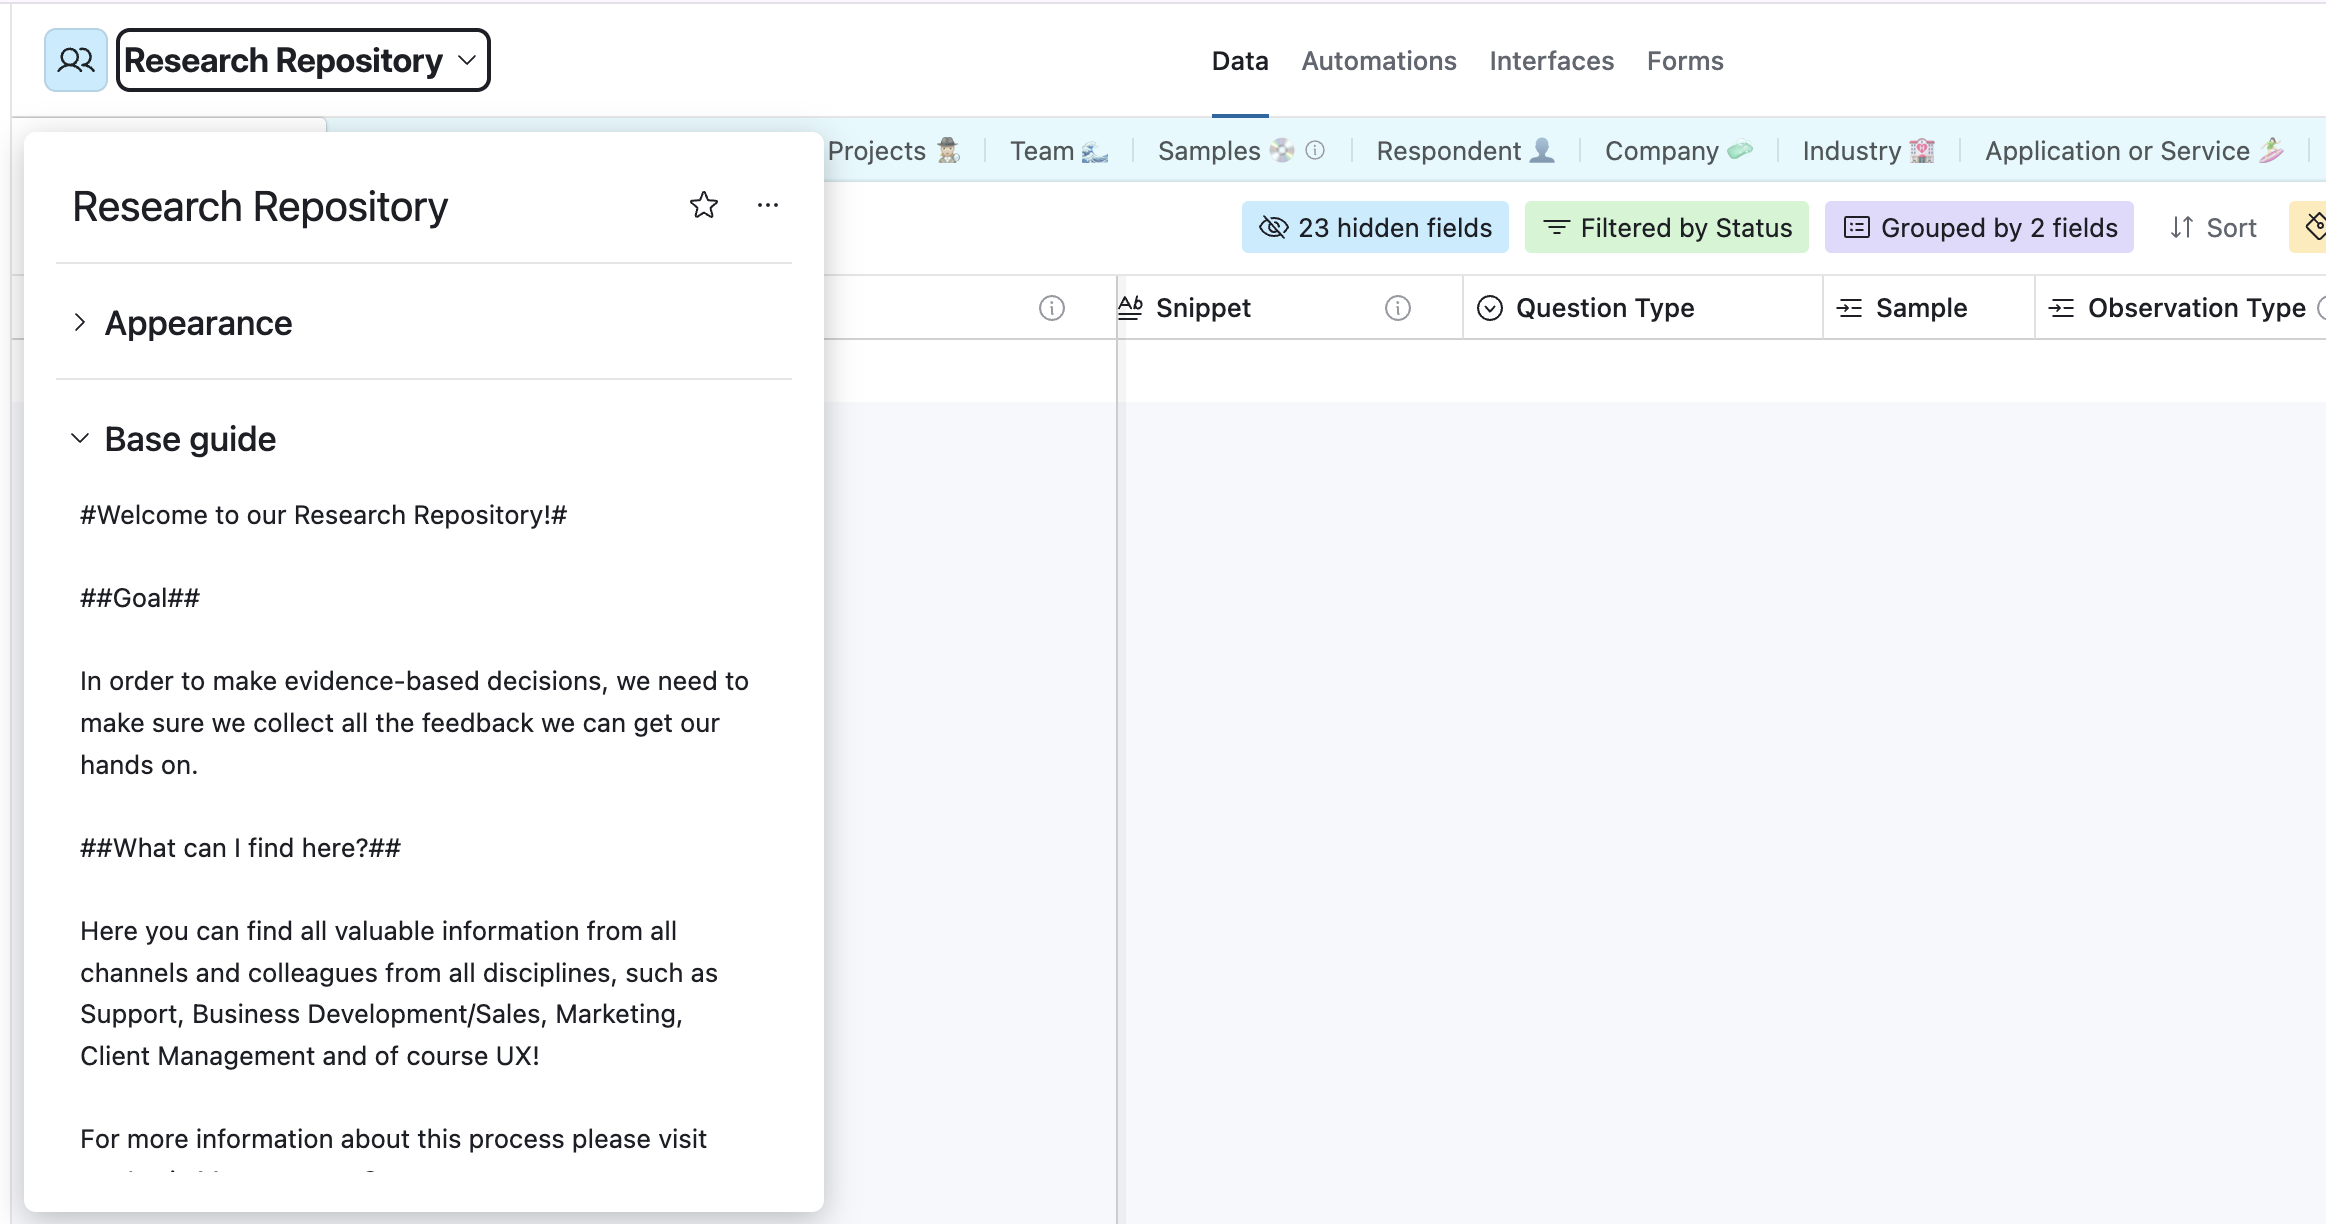Viewport: 2326px width, 1224px height.
Task: Click the info icon left of Snippet column
Action: 1052,308
